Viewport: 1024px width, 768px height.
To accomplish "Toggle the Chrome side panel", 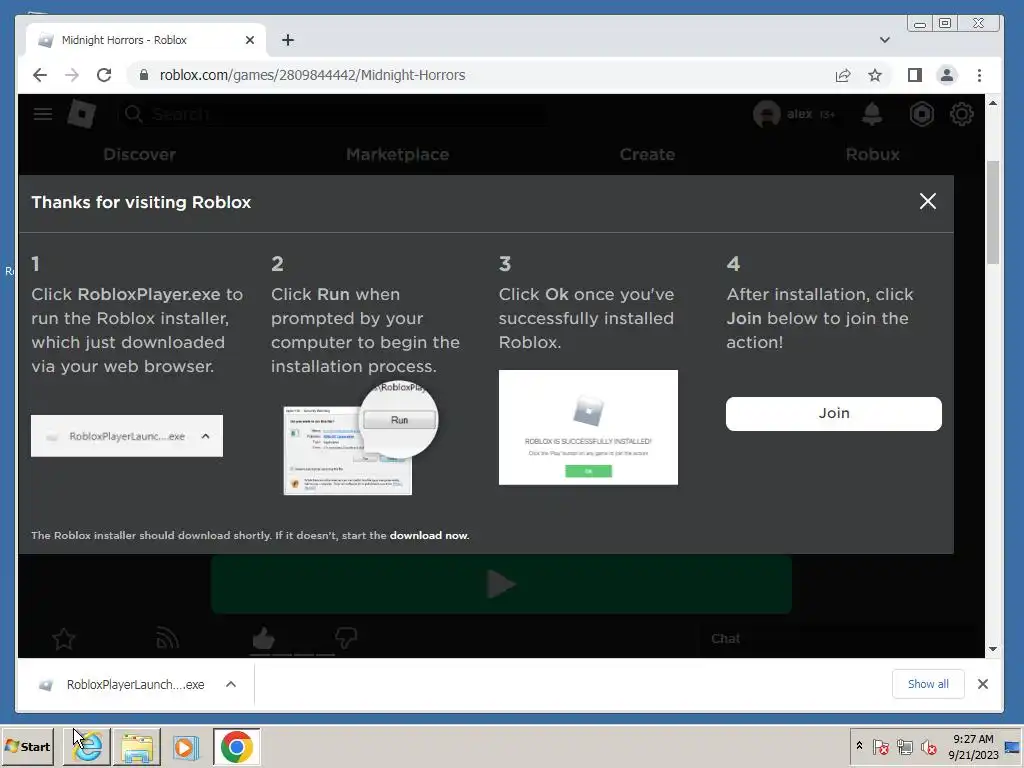I will 915,75.
